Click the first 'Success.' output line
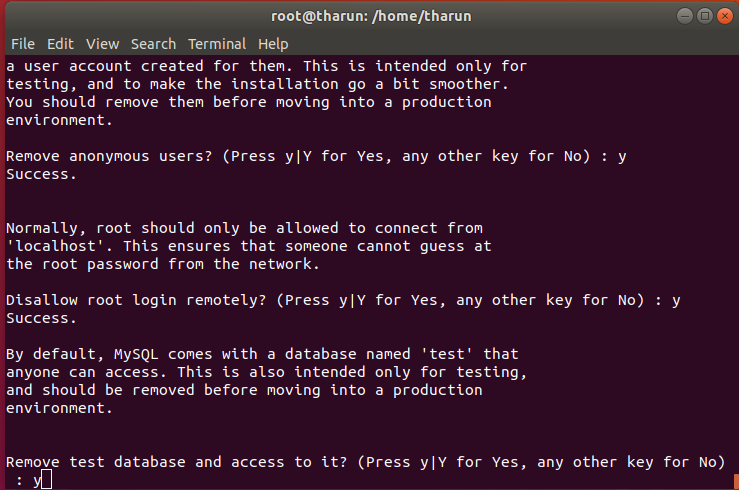Screen dimensions: 739x490 coord(40,174)
